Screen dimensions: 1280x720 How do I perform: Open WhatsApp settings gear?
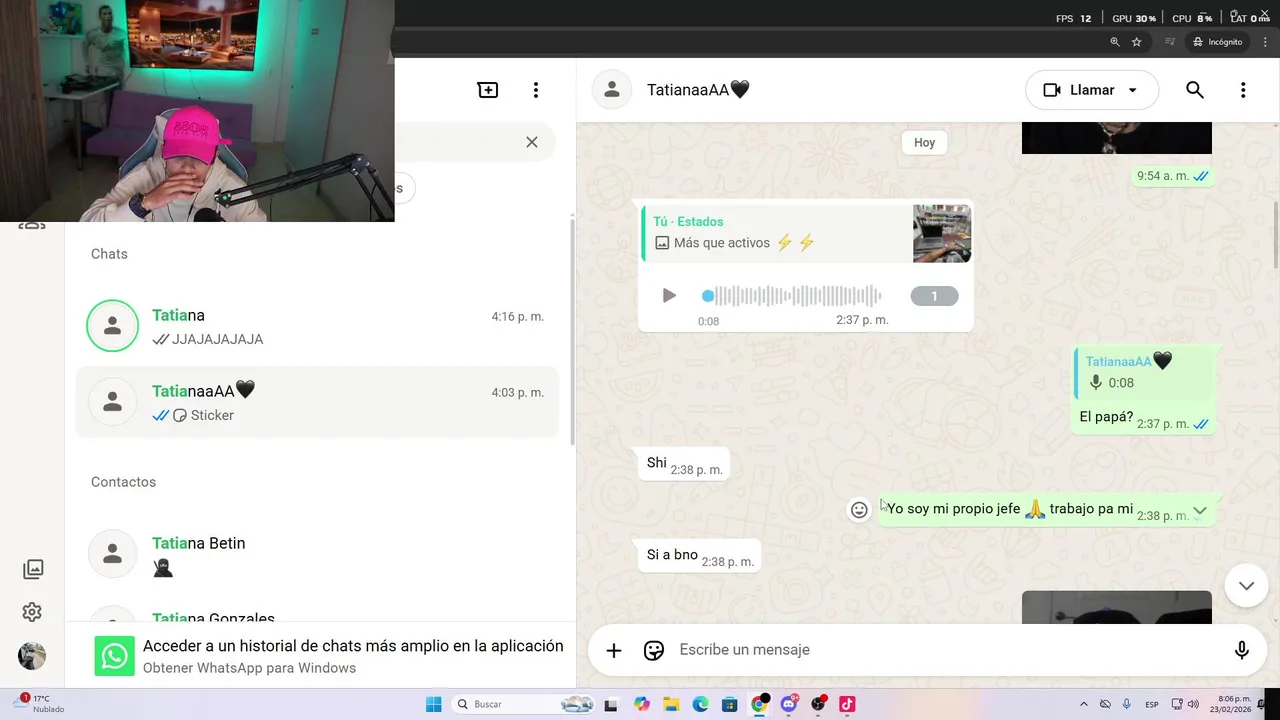32,612
